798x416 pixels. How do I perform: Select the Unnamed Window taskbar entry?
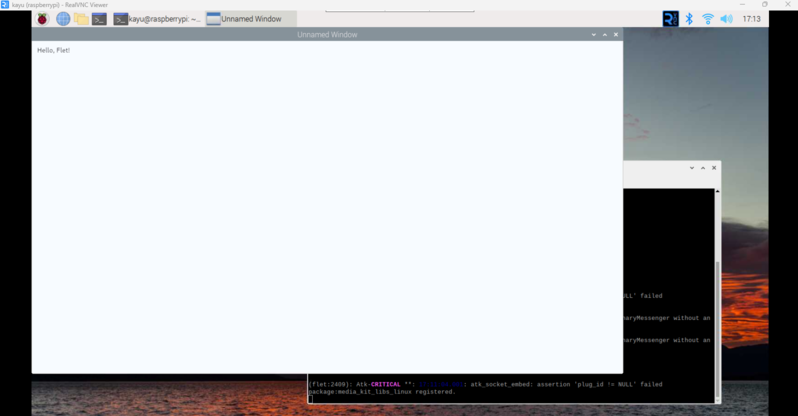coord(245,19)
